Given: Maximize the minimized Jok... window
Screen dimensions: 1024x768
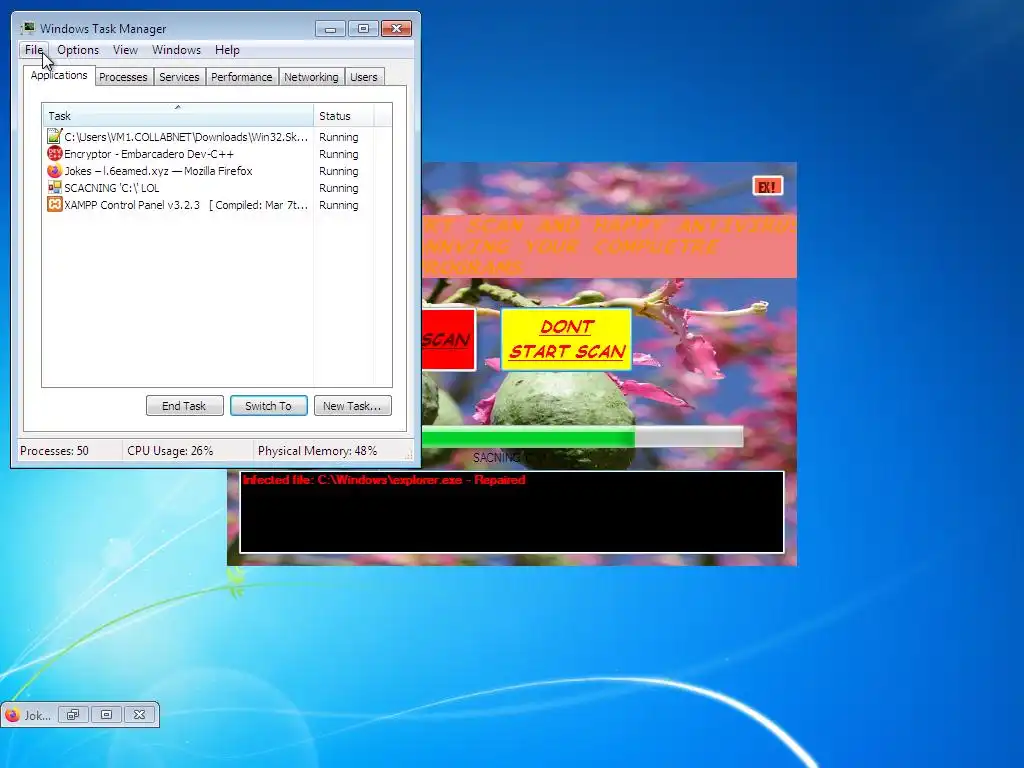Looking at the screenshot, I should tap(106, 714).
